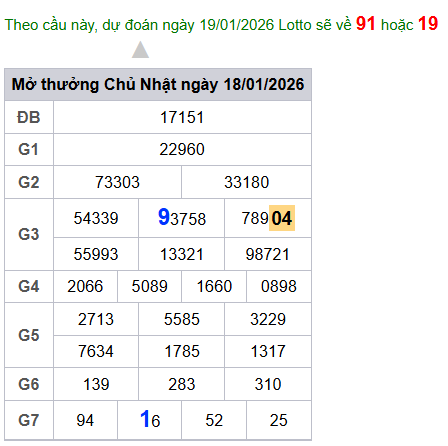This screenshot has width=448, height=446.
Task: Click G7 value 94
Action: point(85,420)
